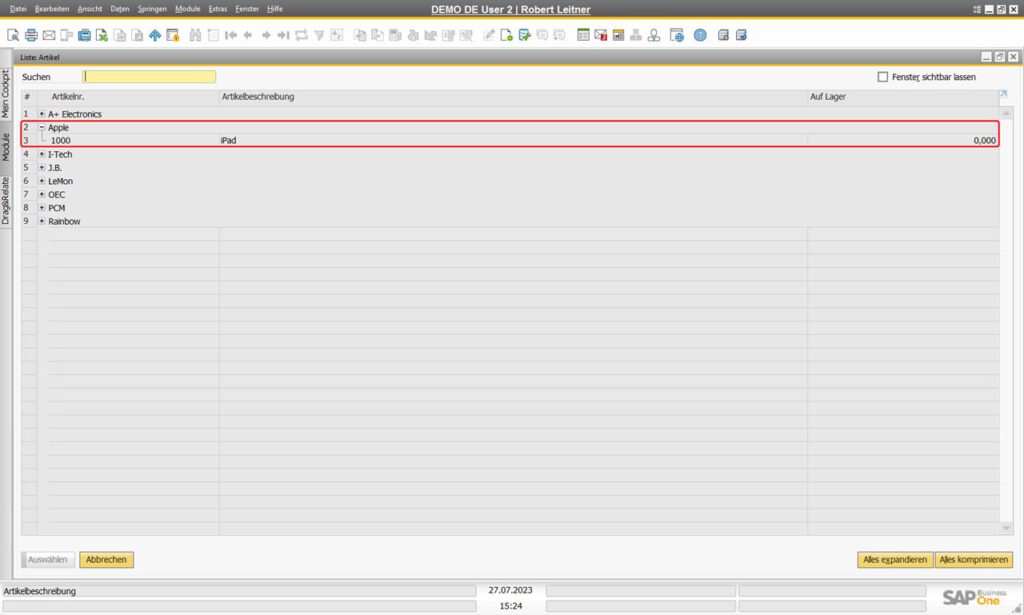Jump to the last data record
Viewport: 1024px width, 615px height.
[283, 35]
